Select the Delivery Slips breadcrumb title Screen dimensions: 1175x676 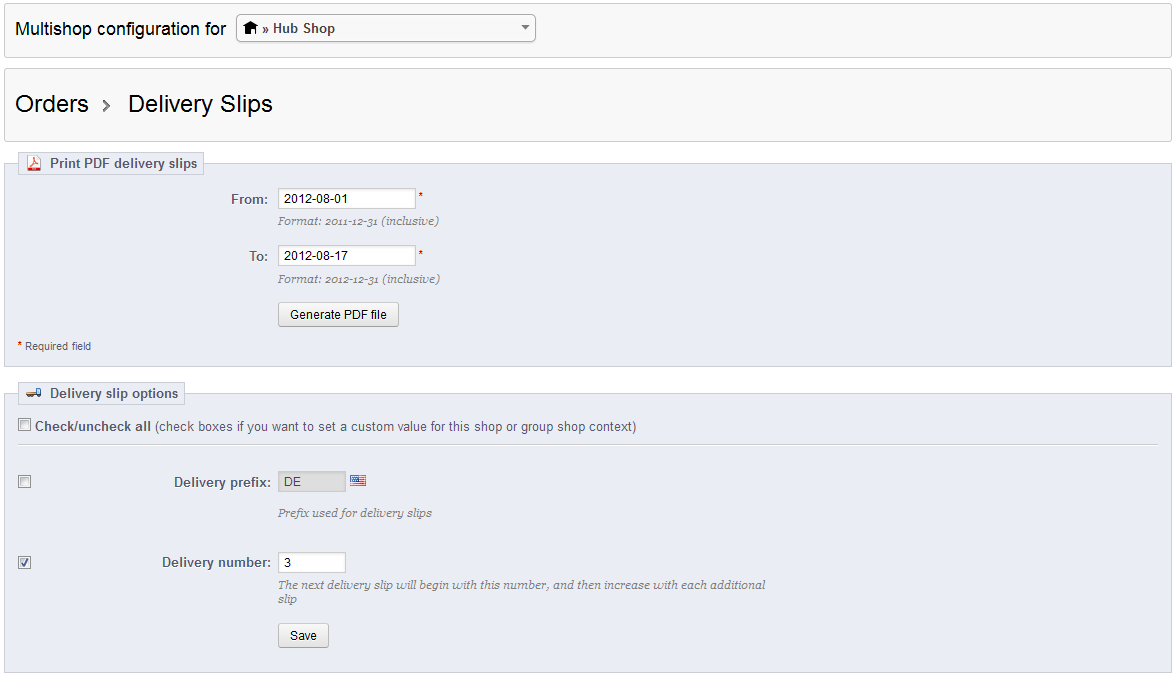point(200,104)
